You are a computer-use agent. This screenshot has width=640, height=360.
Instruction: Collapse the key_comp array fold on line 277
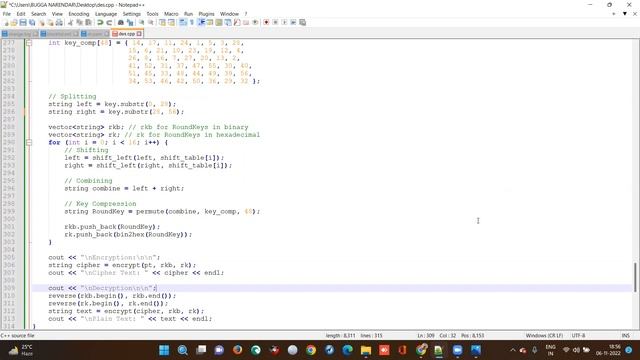coord(29,43)
